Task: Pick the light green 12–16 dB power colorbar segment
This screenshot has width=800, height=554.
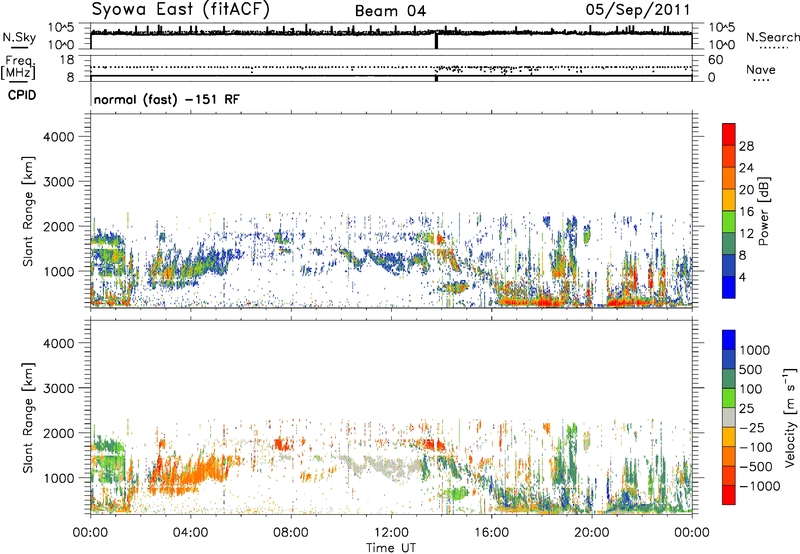Action: (x=729, y=221)
